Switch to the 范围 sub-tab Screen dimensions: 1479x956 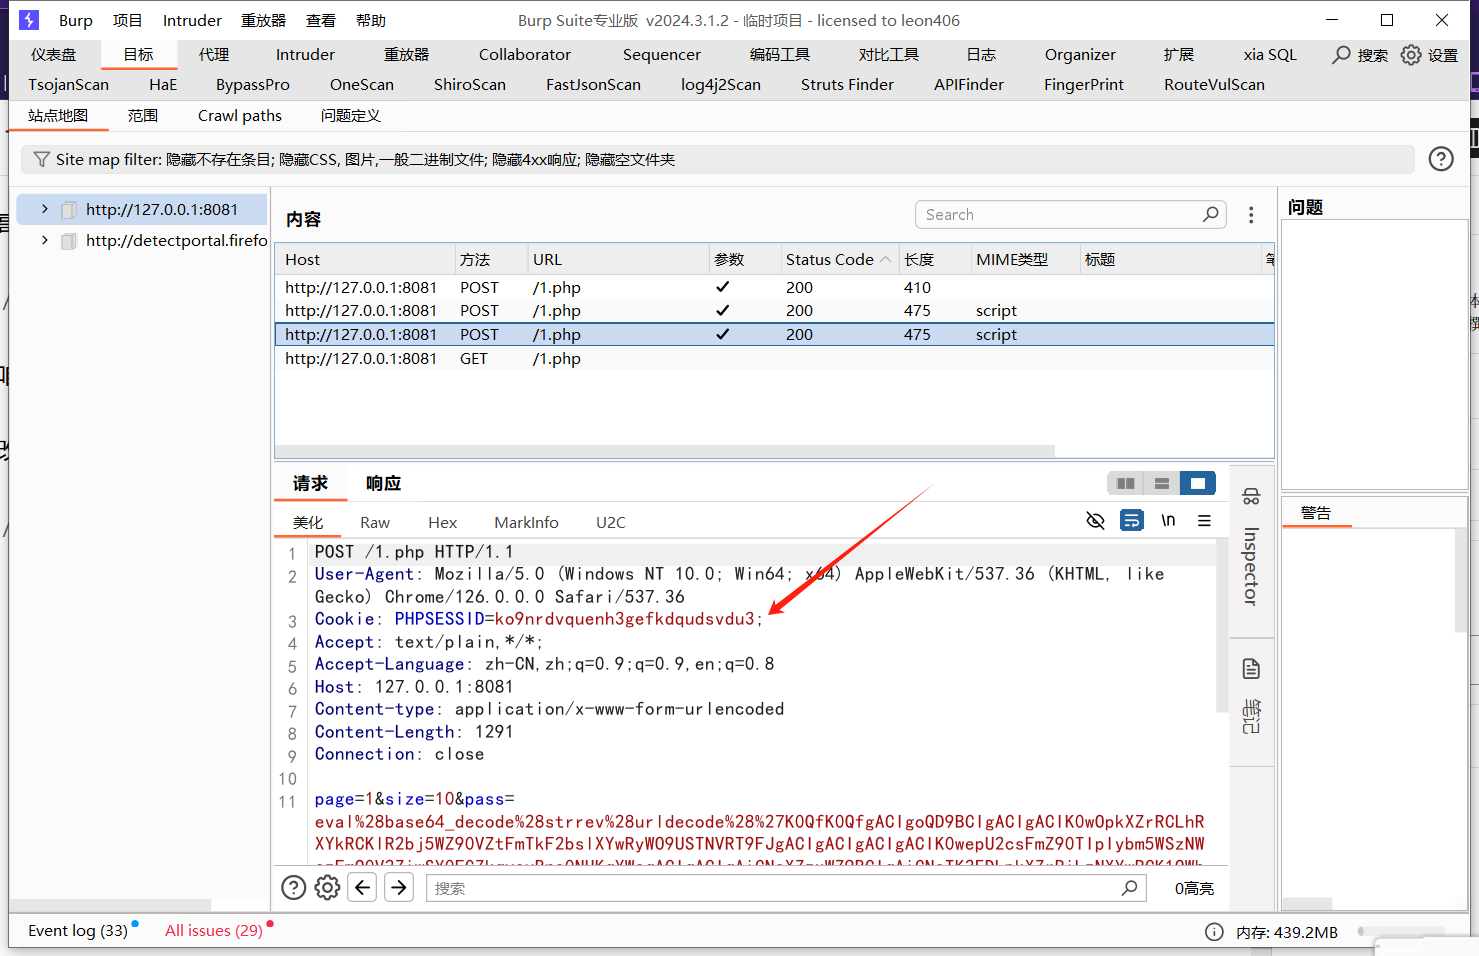[x=143, y=116]
